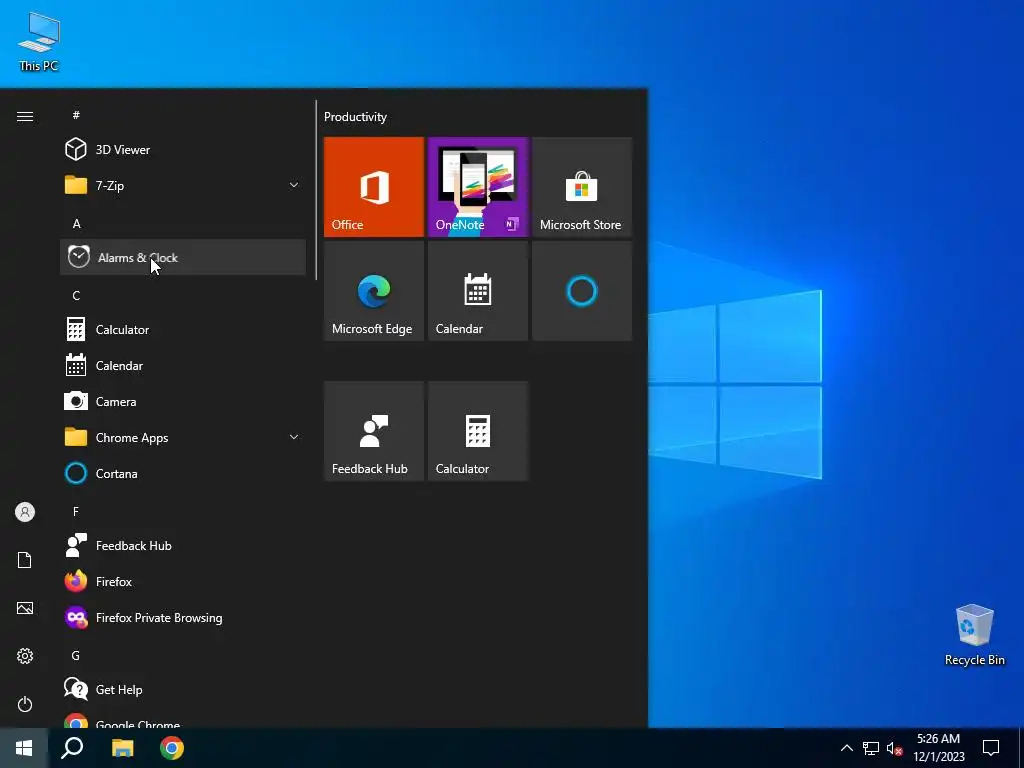Open Pictures from Start sidebar
The image size is (1024, 768).
tap(25, 608)
